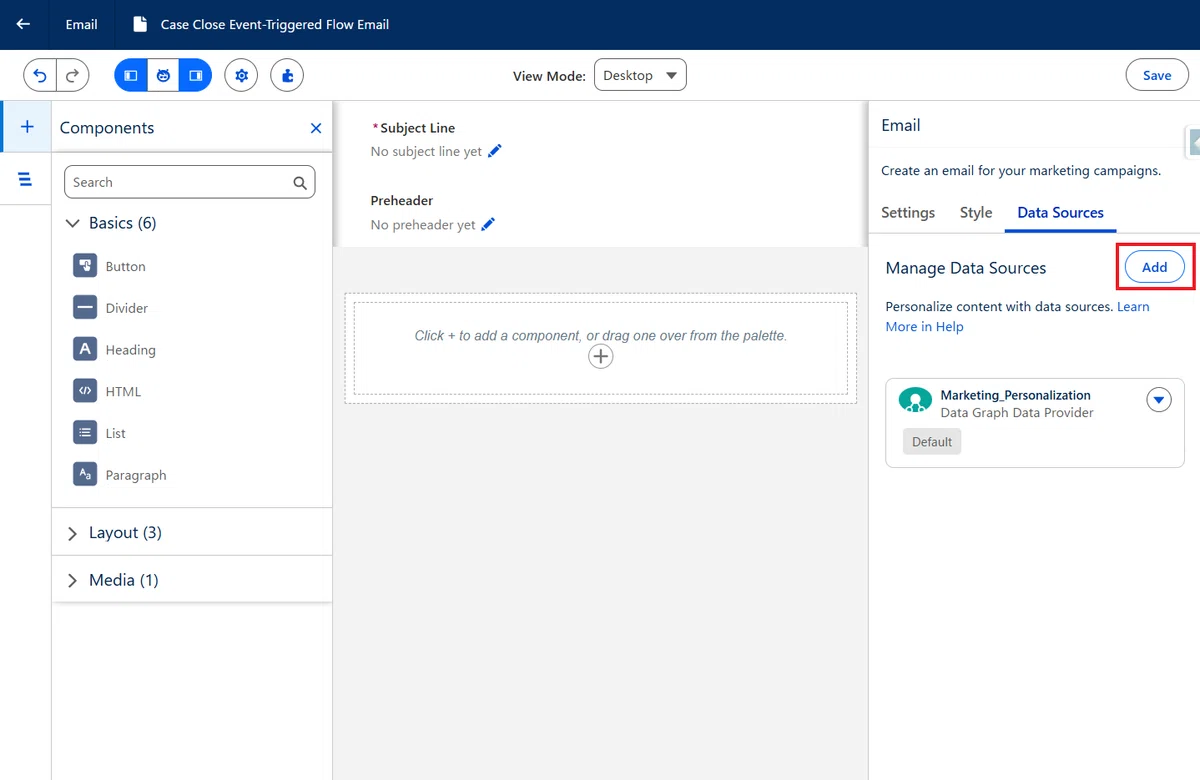Click the search magnifier icon
This screenshot has height=780, width=1200.
click(x=300, y=183)
